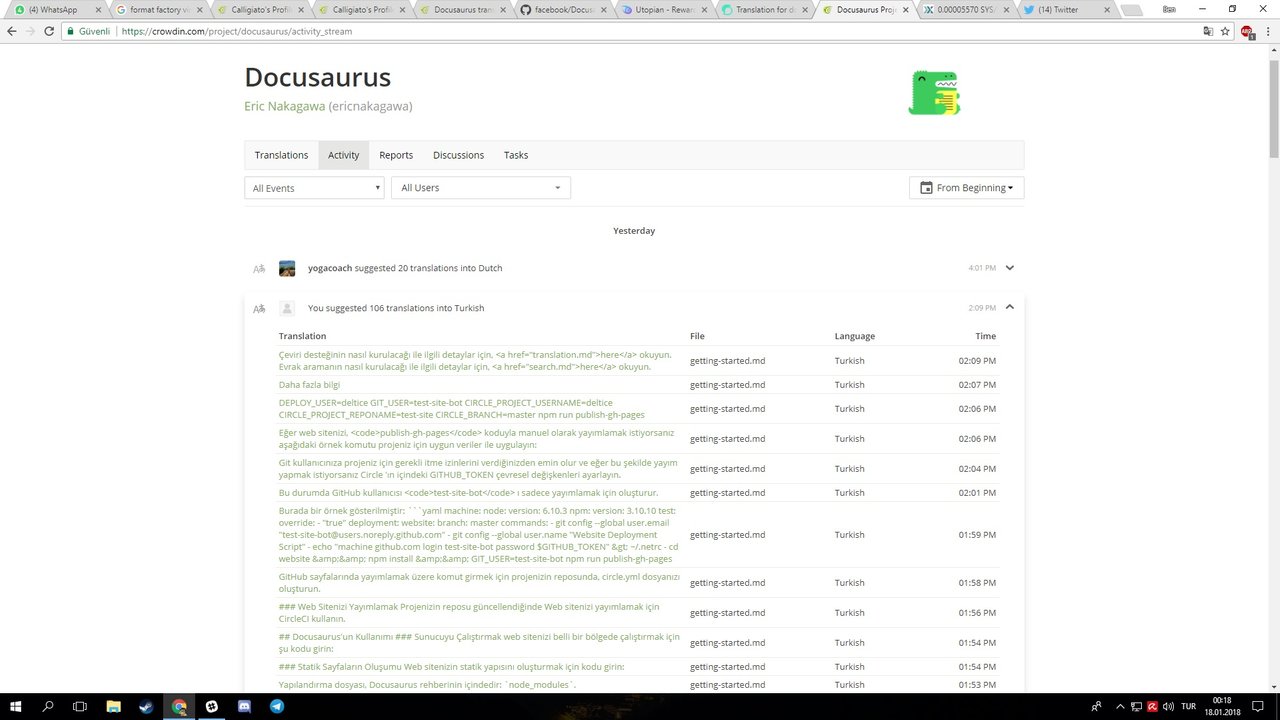This screenshot has height=720, width=1280.
Task: Click the File column header
Action: [697, 336]
